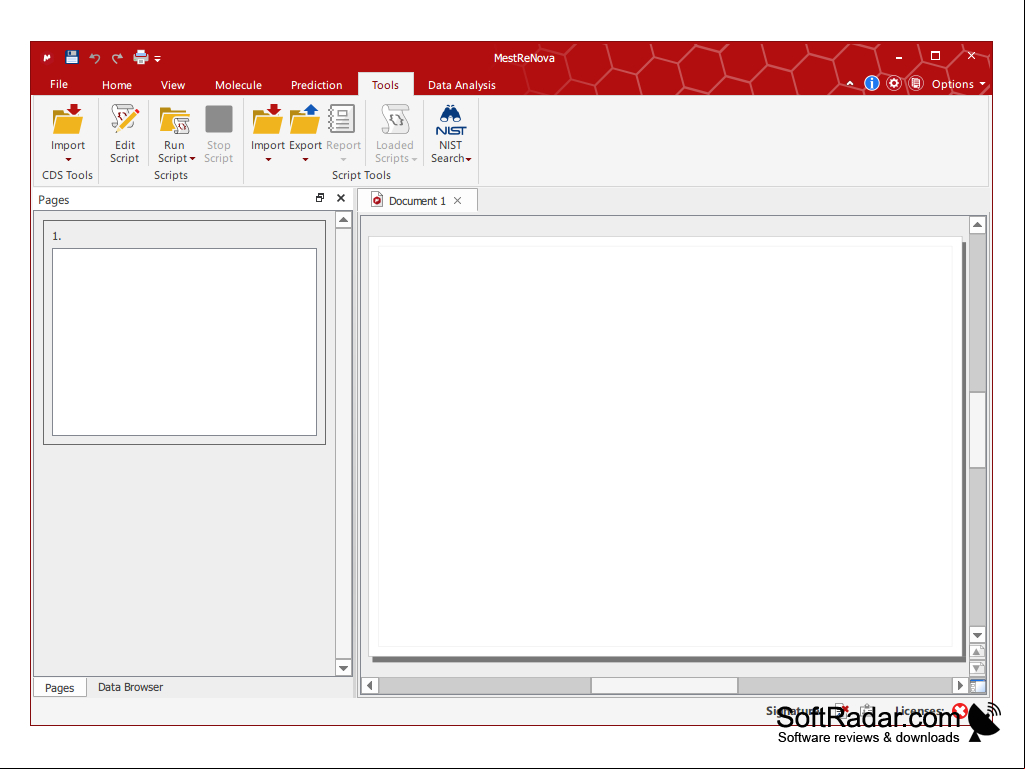Viewport: 1025px width, 769px height.
Task: Select the Document 1 tab
Action: 417,201
